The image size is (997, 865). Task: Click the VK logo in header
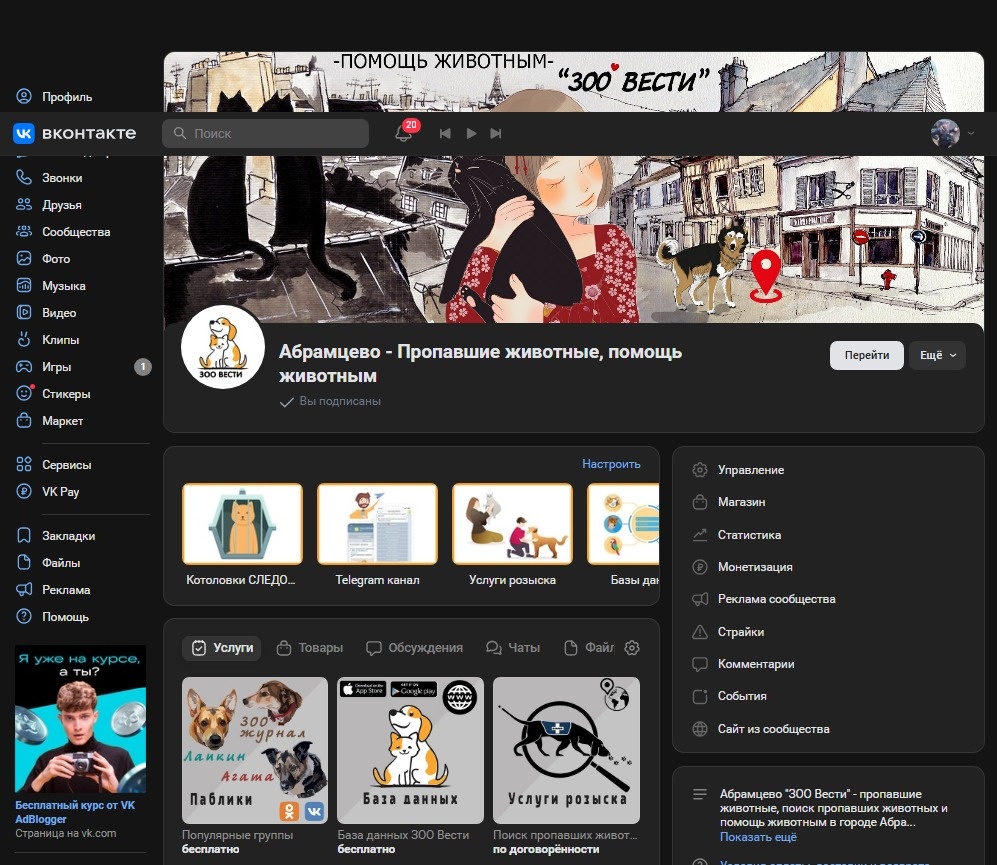coord(74,133)
